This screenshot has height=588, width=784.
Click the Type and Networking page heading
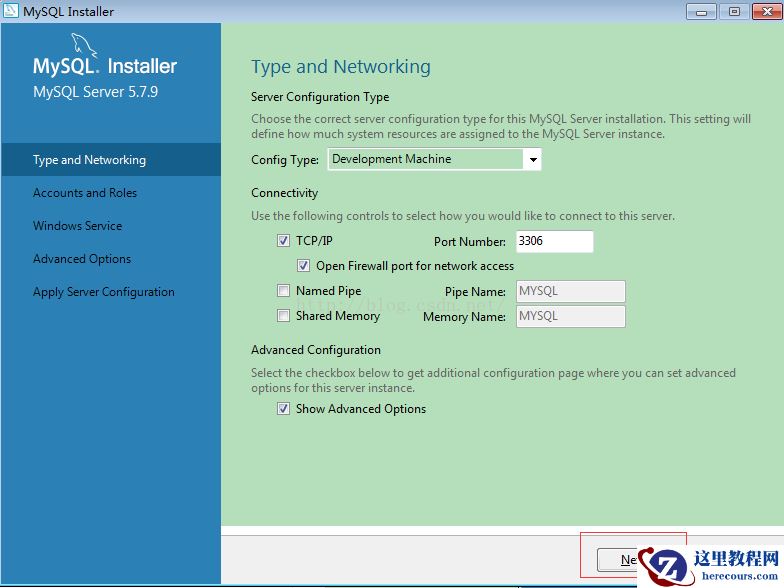pos(340,66)
